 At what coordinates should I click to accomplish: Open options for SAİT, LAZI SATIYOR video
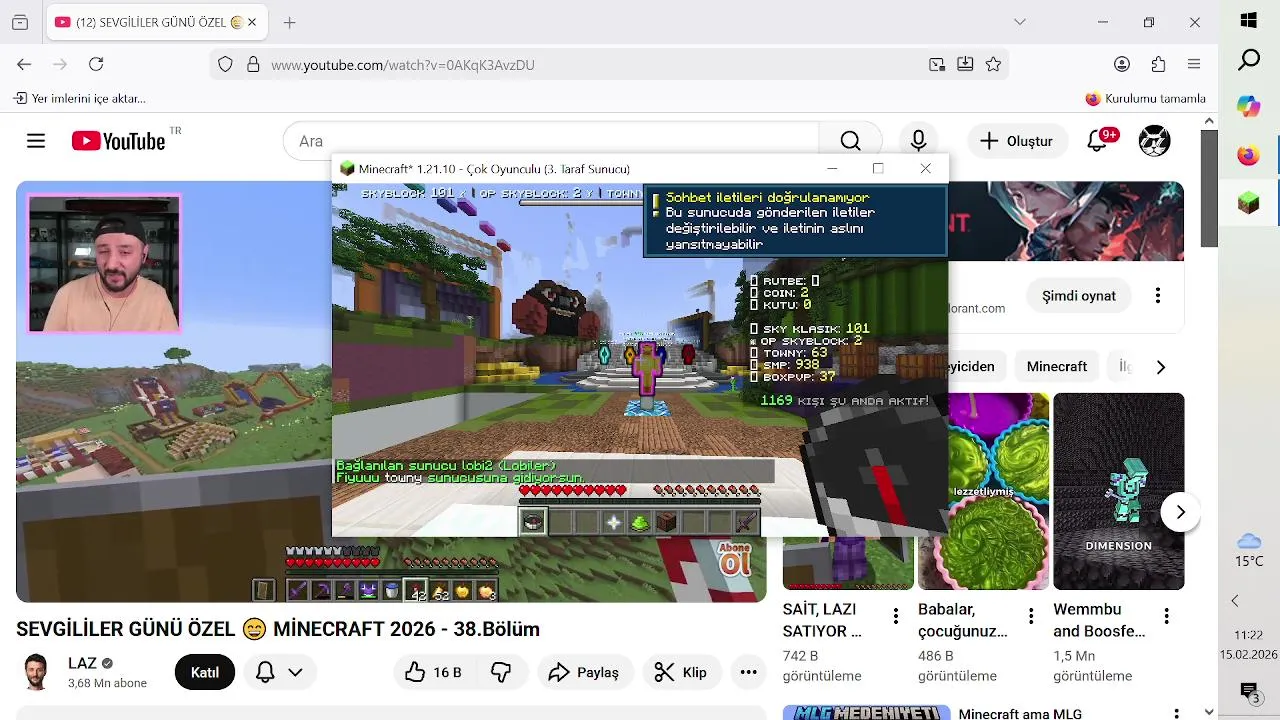[896, 616]
